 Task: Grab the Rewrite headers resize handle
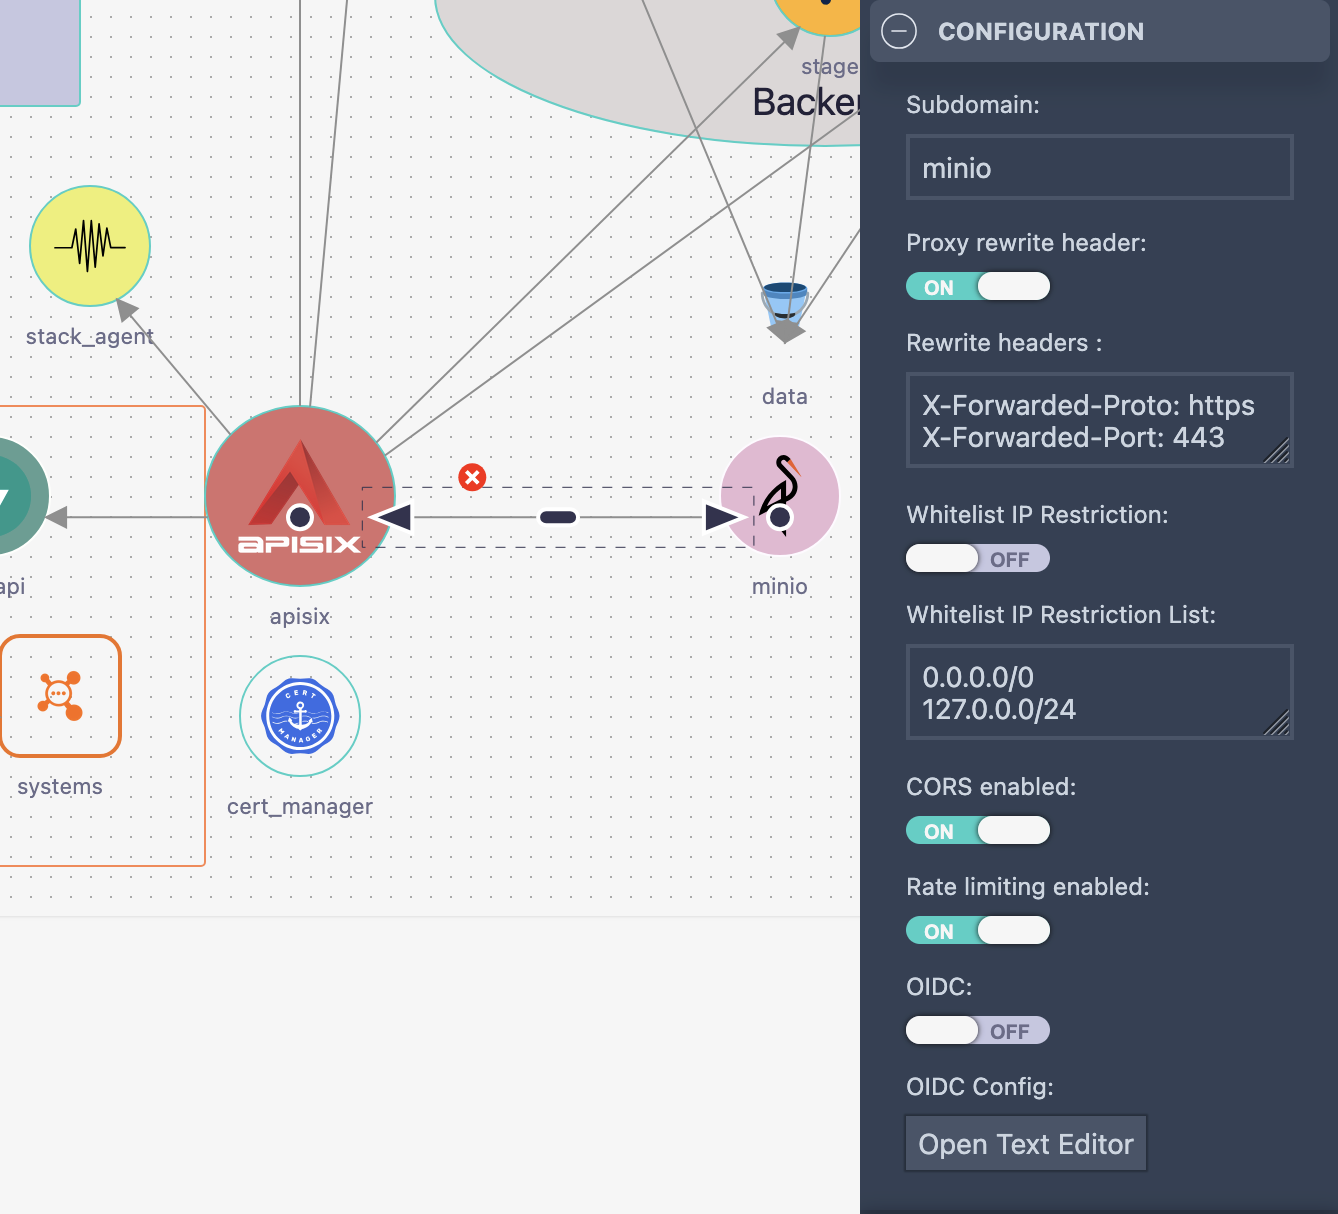1278,452
